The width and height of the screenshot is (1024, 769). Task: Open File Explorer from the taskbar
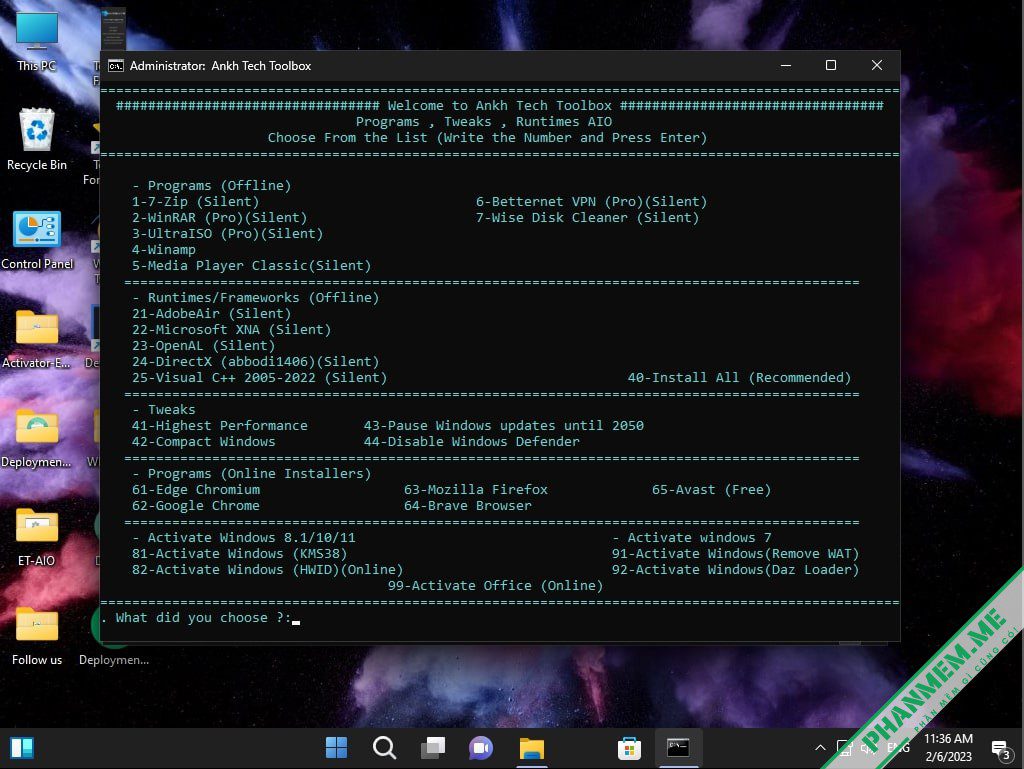pos(532,747)
